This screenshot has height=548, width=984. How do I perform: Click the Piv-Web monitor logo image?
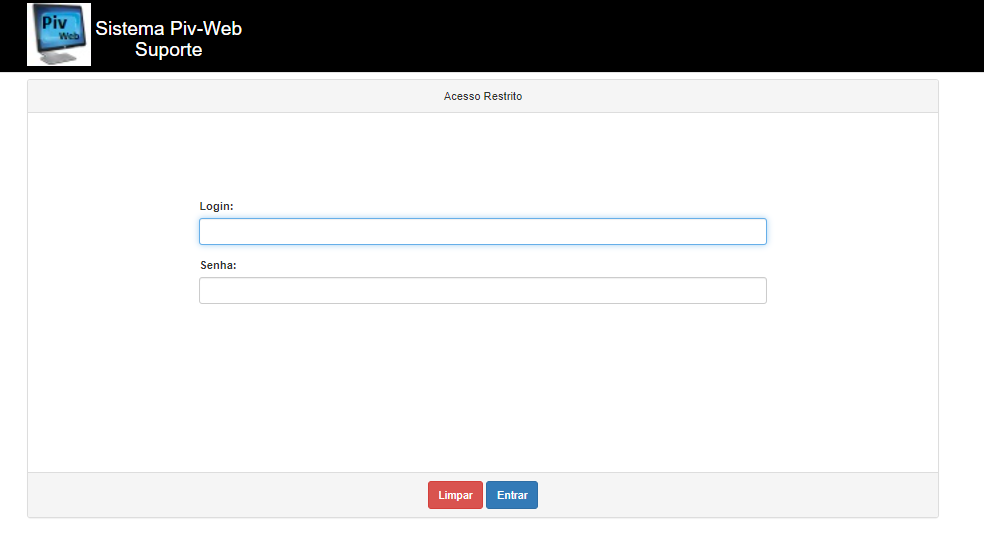59,35
